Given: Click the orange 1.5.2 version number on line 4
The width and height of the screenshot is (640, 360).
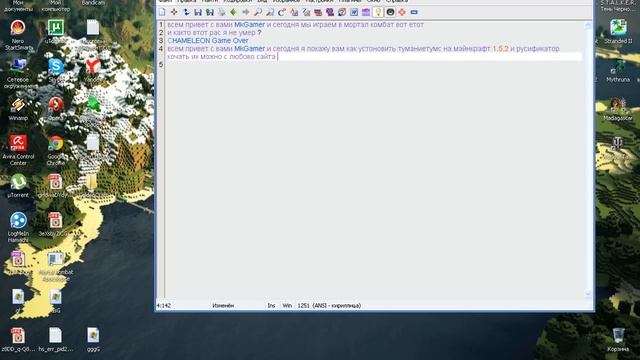Looking at the screenshot, I should point(500,49).
